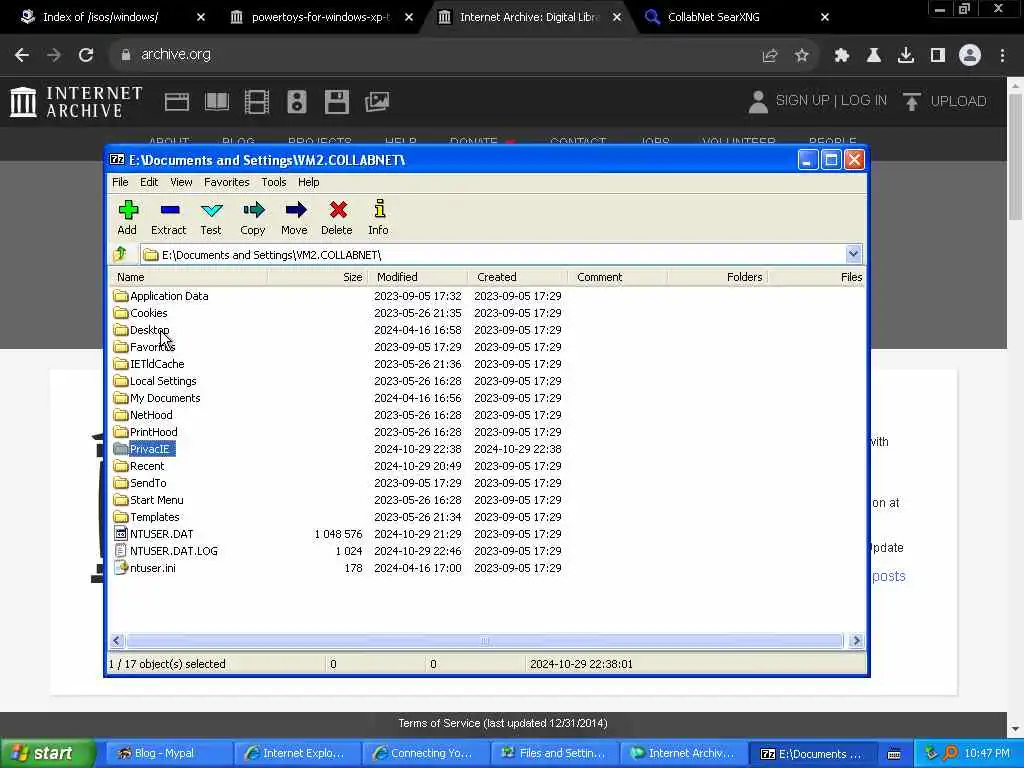
Task: Open Internet Archive texts book icon
Action: click(217, 102)
